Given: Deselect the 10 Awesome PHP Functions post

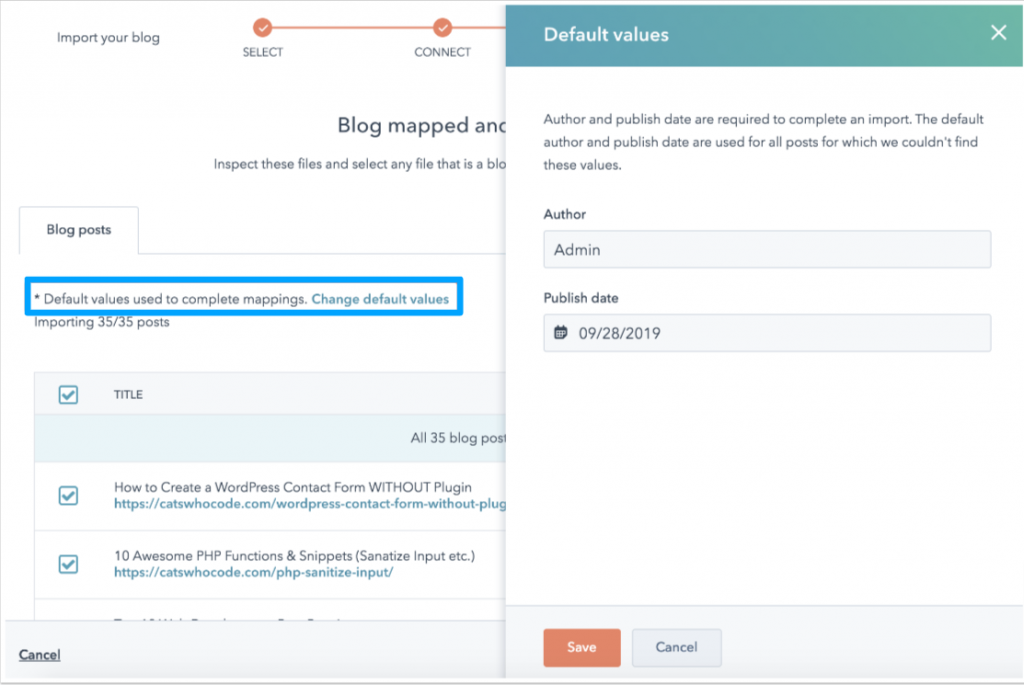Looking at the screenshot, I should pos(68,563).
